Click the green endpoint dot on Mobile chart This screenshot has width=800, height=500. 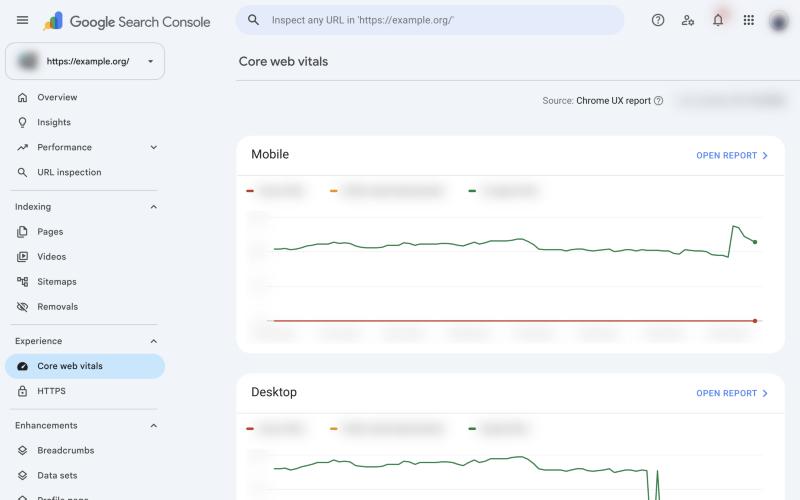coord(755,242)
